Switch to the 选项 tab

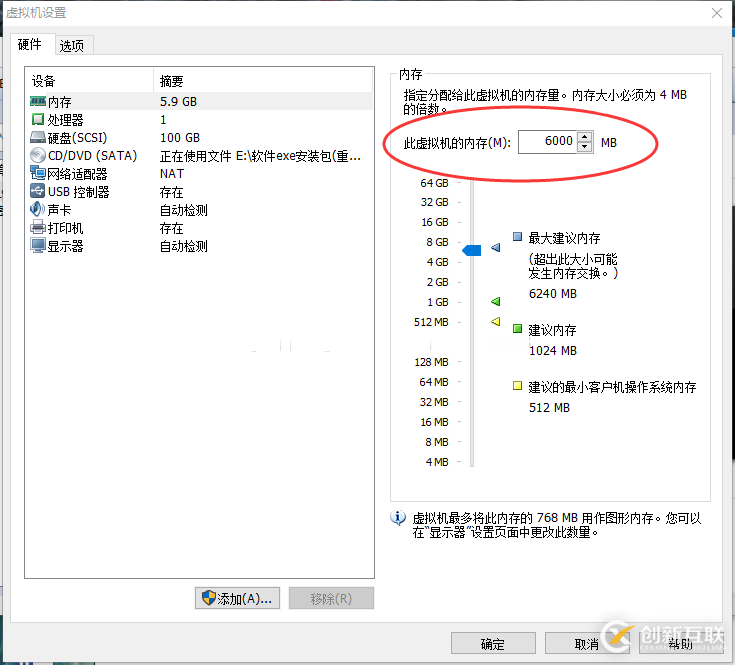[74, 45]
